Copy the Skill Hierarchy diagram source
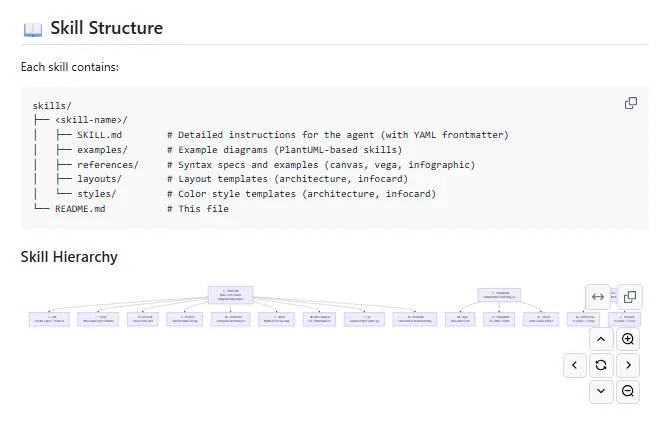 tap(629, 296)
